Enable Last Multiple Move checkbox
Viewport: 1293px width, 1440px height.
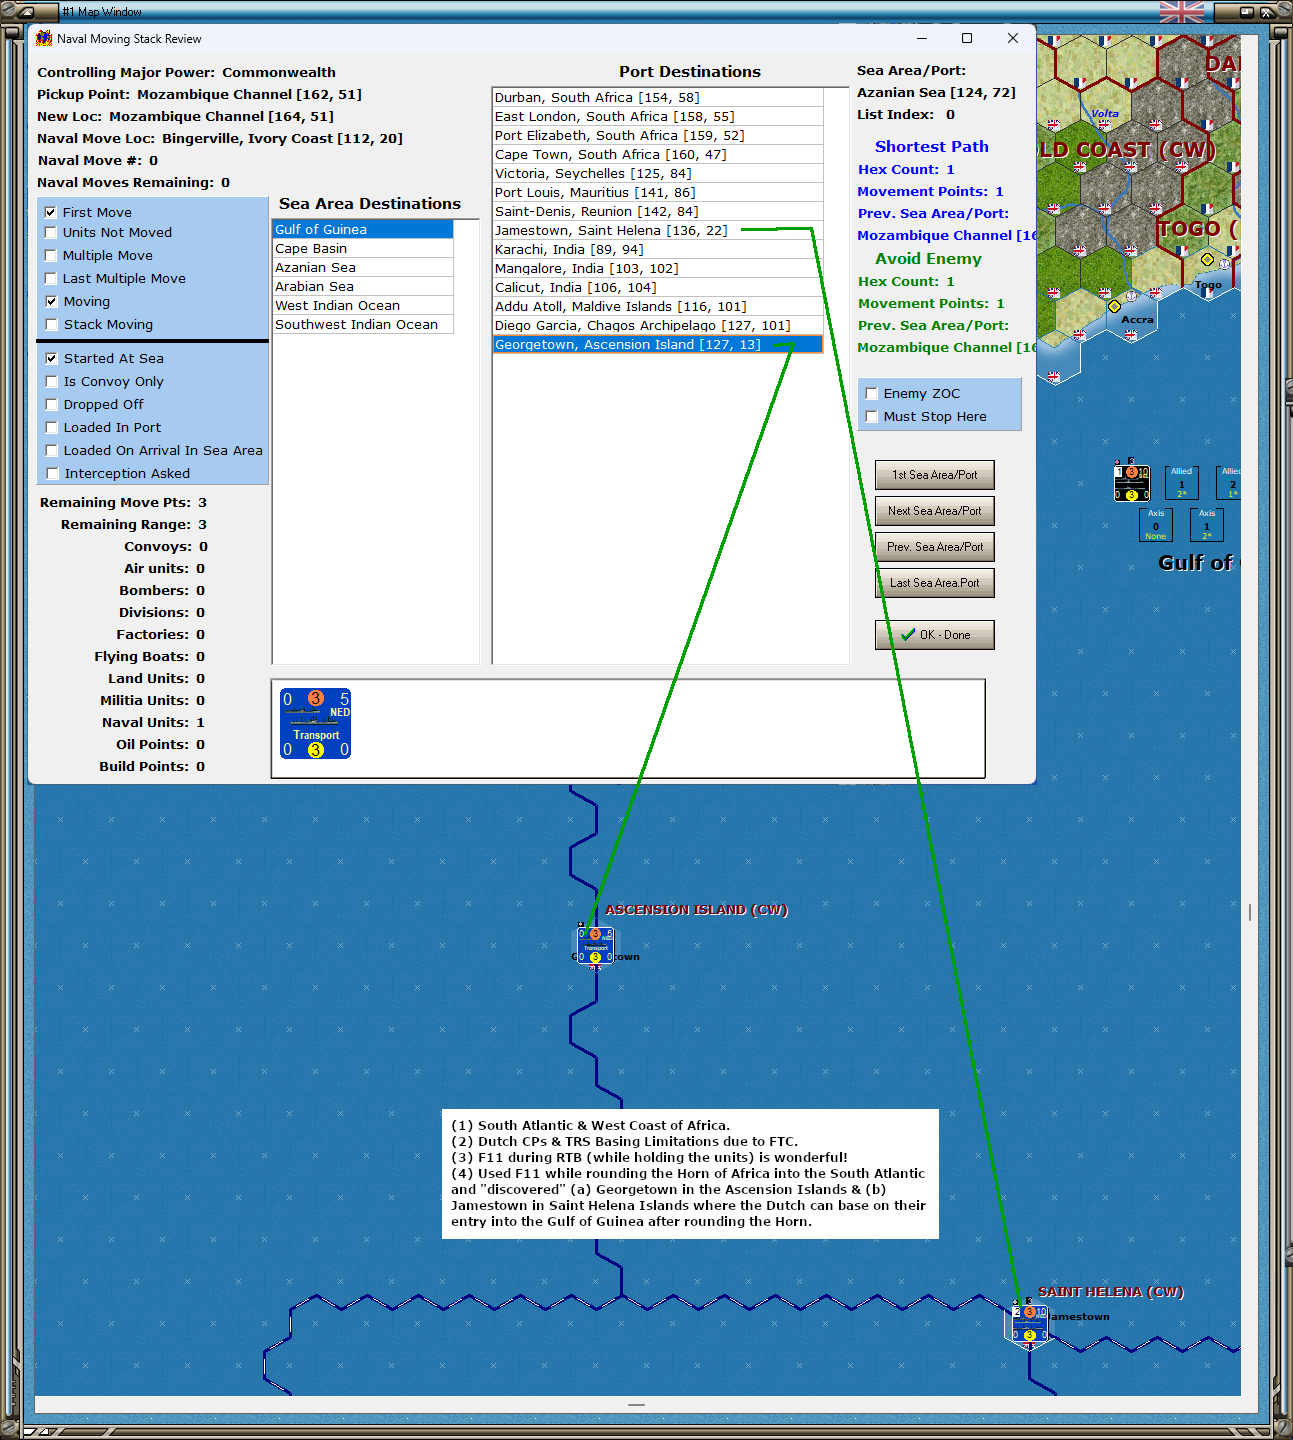[x=50, y=278]
